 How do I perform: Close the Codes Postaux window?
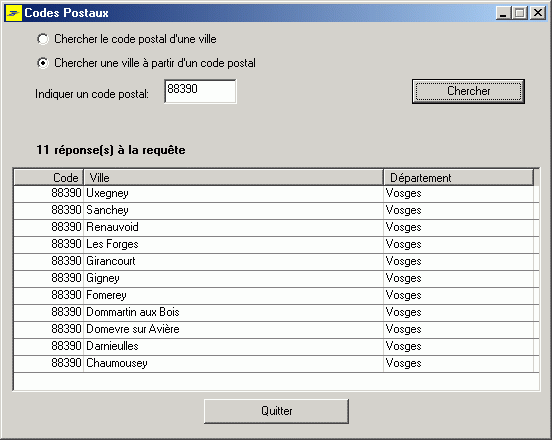[x=538, y=13]
